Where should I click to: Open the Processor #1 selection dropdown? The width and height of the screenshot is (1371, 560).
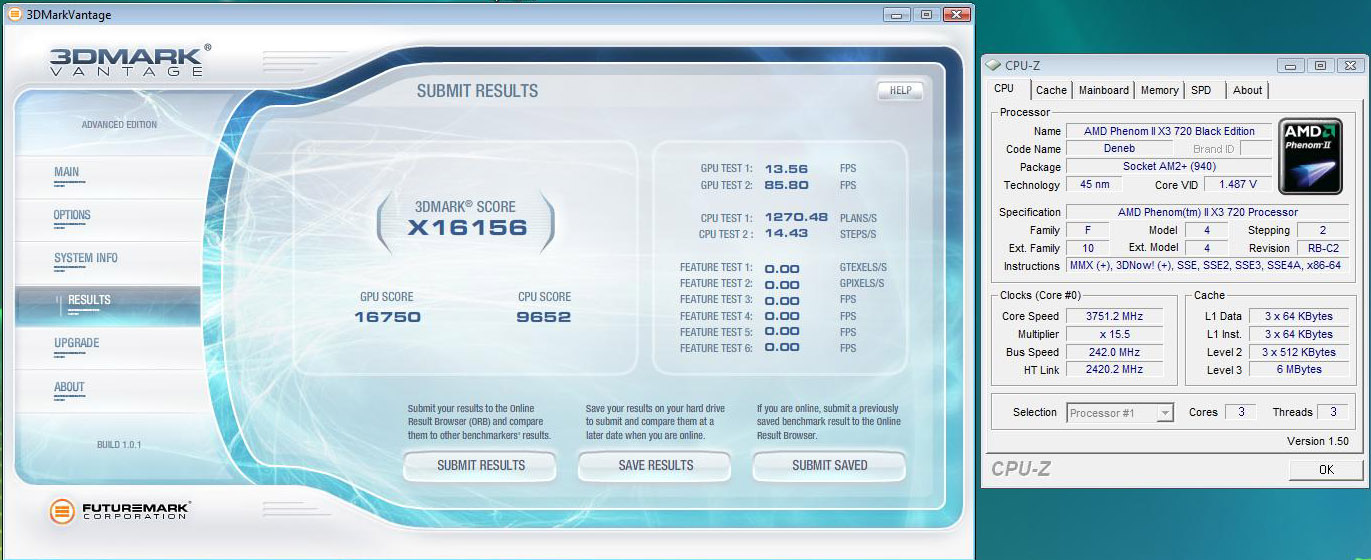(x=1120, y=412)
